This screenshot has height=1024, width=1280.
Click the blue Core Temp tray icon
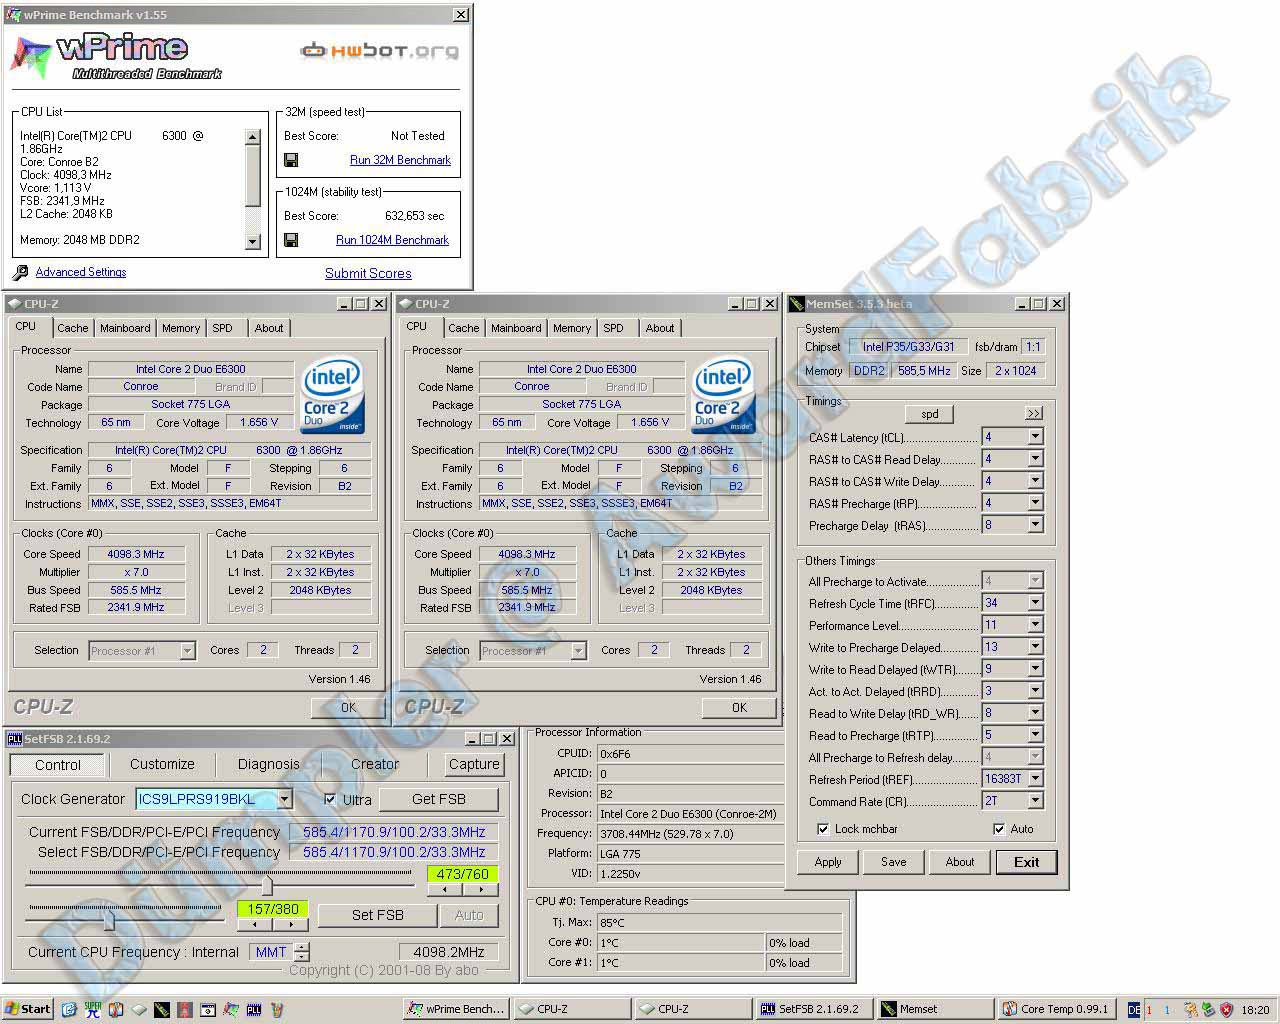(1167, 1010)
